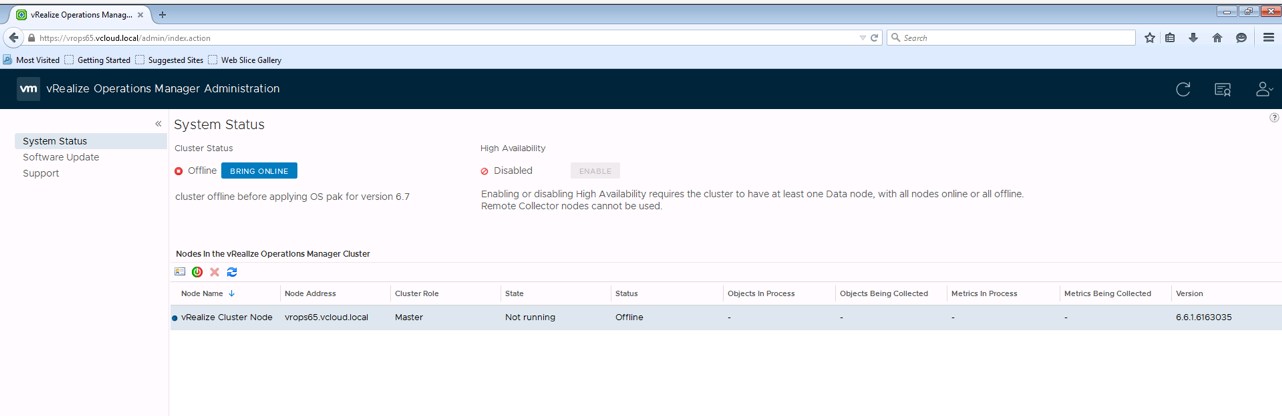
Task: Select System Status in the sidebar
Action: [91, 141]
